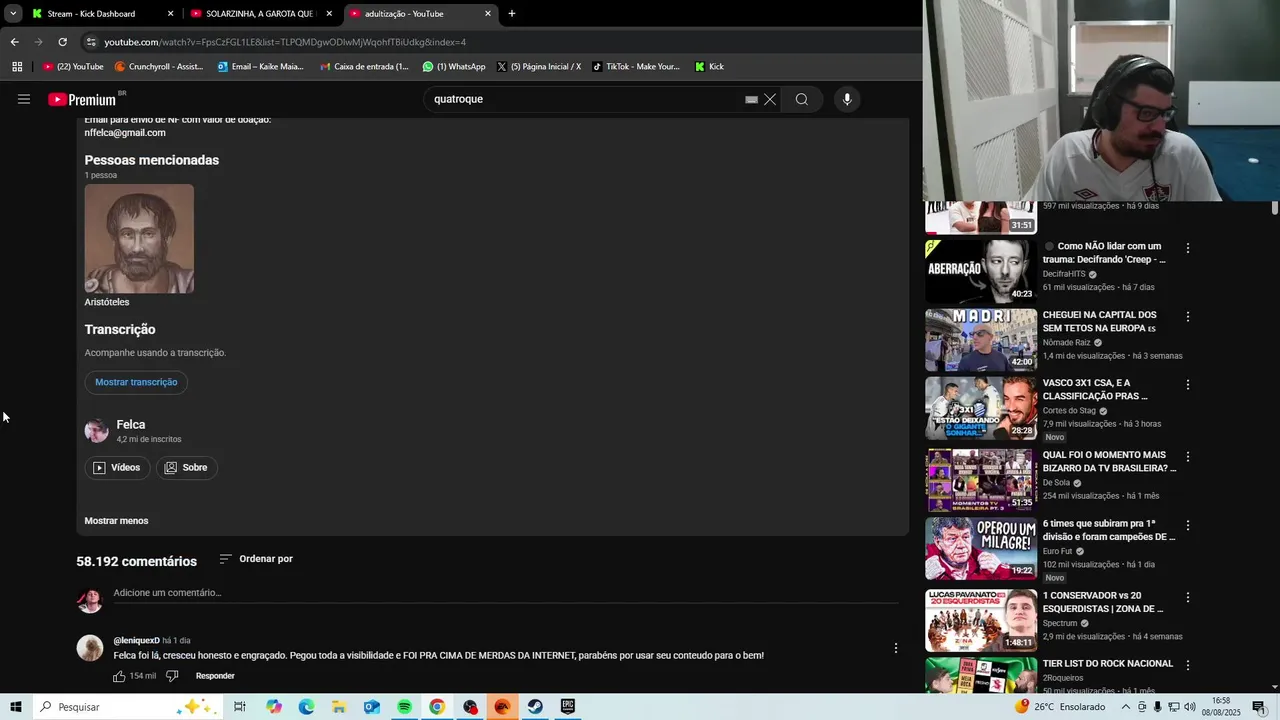The image size is (1280, 720).
Task: Click the browser address bar URL
Action: [285, 42]
